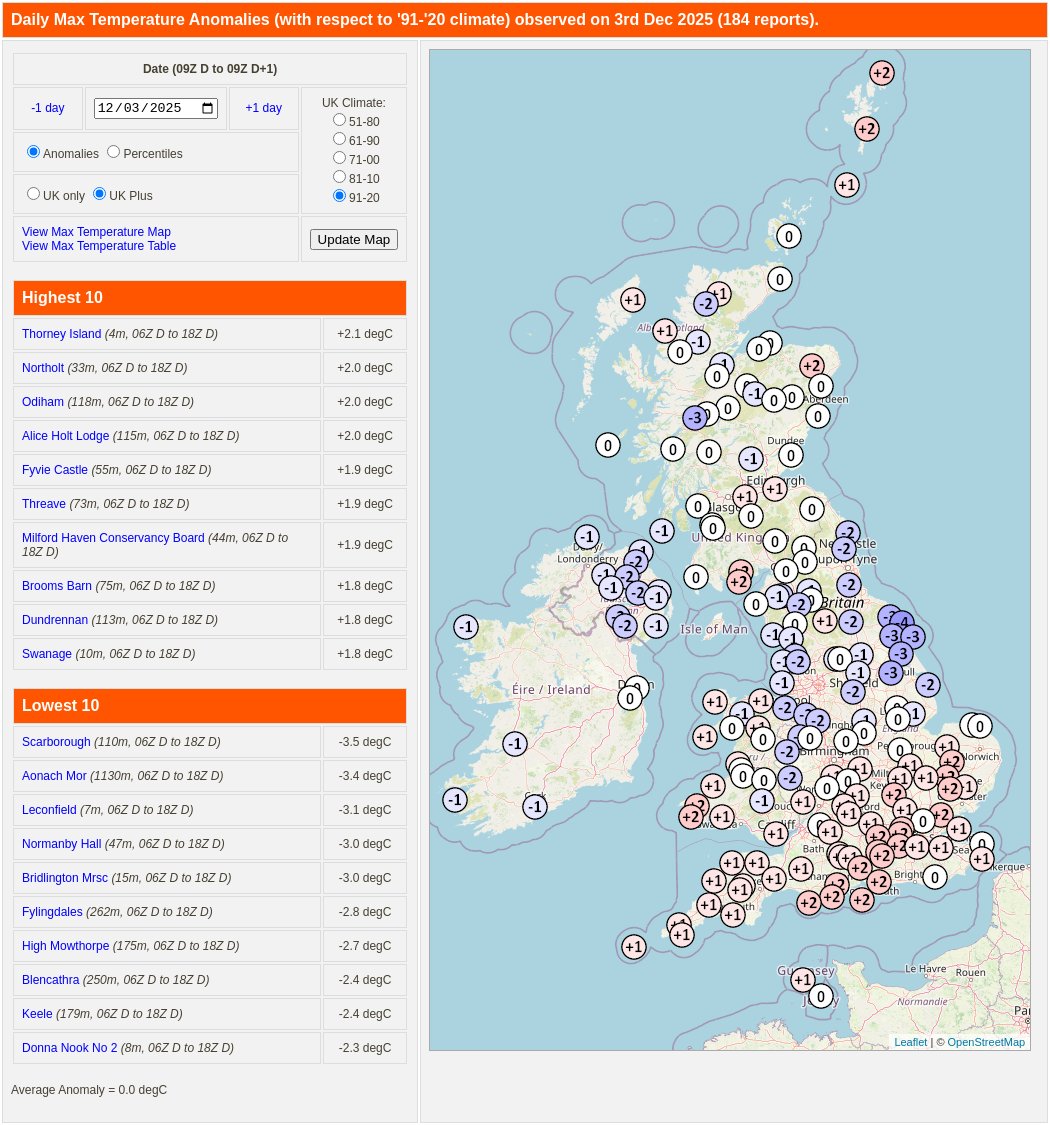Image resolution: width=1050 pixels, height=1125 pixels.
Task: Open the Leconfield station link
Action: coord(49,810)
